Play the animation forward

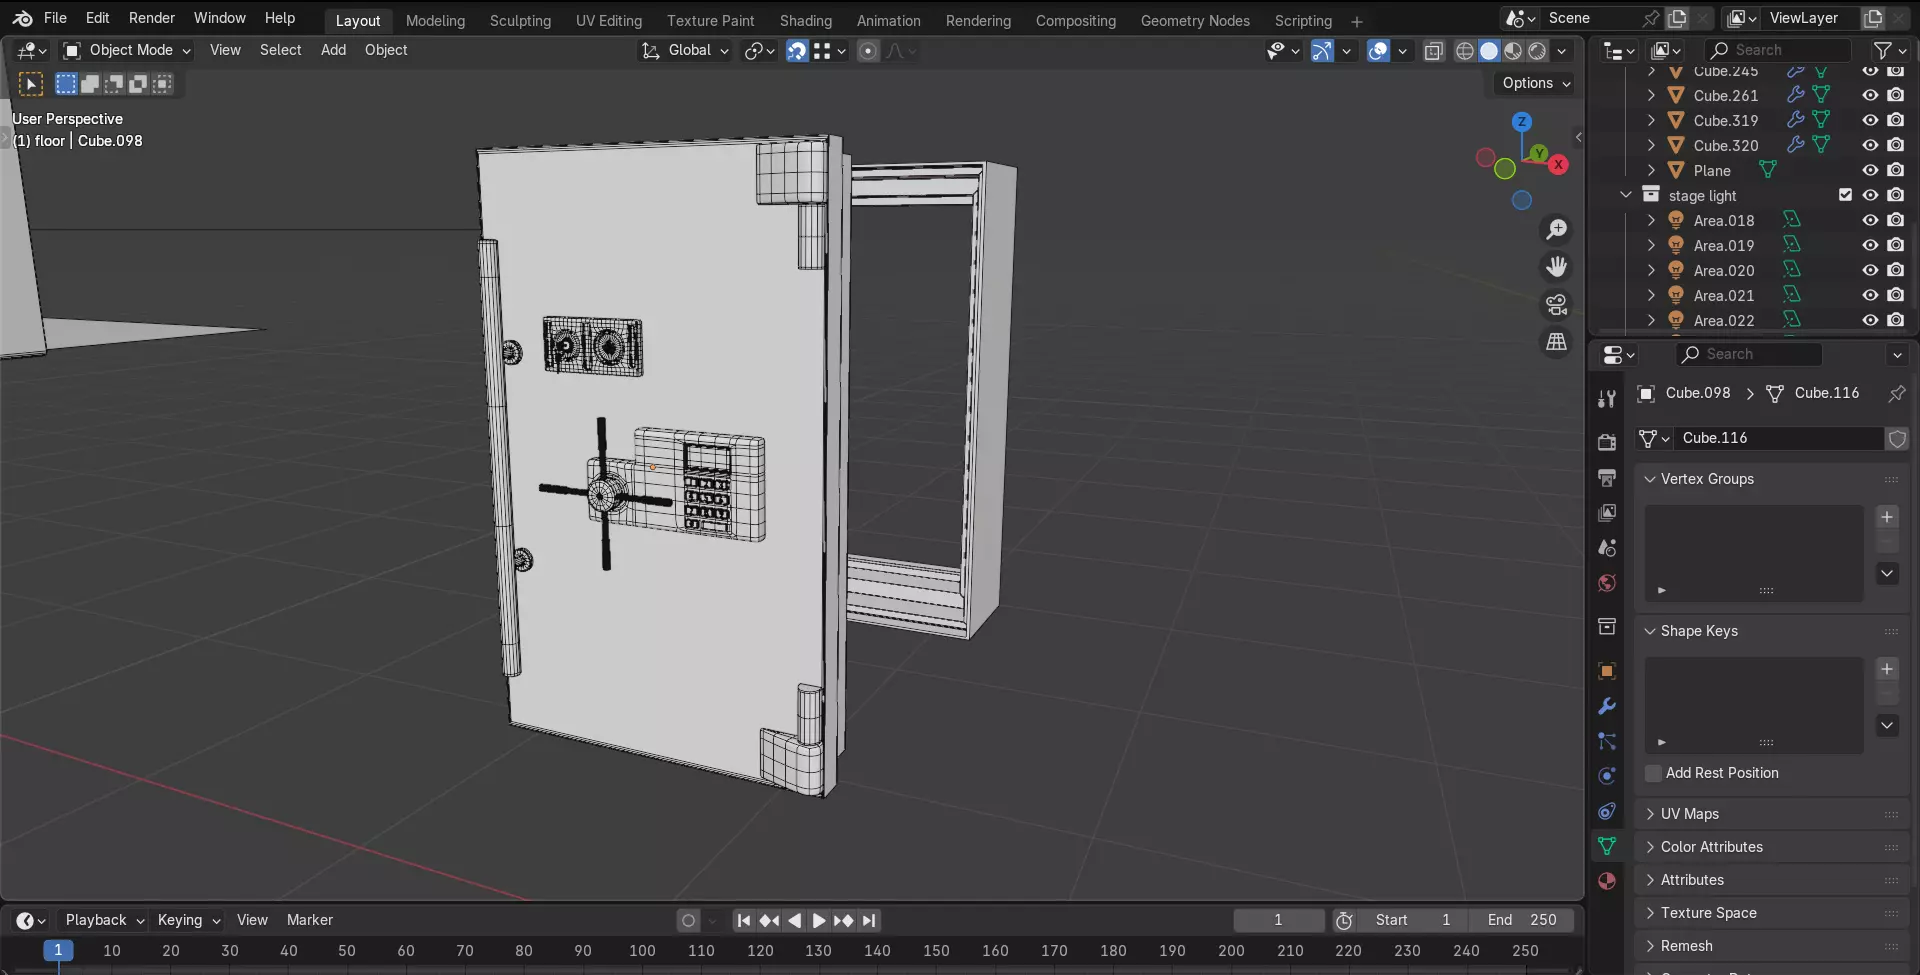[x=819, y=920]
